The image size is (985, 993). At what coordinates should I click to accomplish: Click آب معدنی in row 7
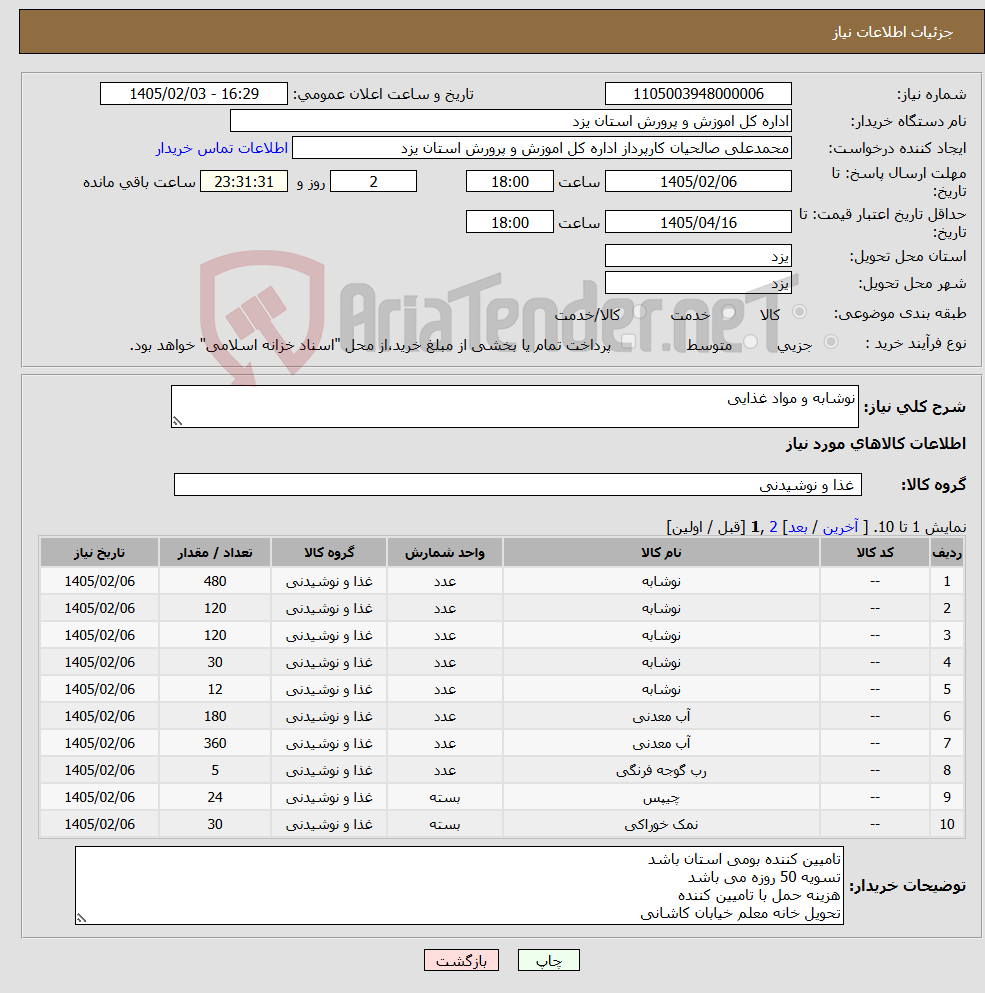pos(661,743)
